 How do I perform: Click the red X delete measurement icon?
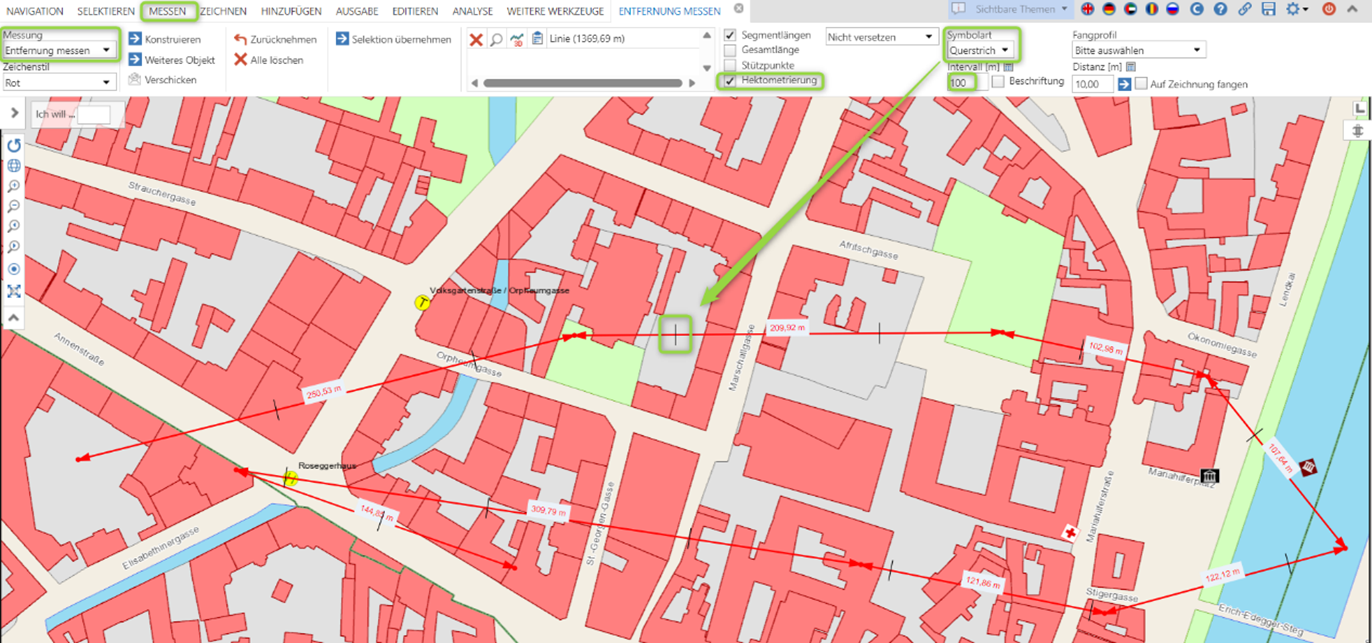coord(476,40)
